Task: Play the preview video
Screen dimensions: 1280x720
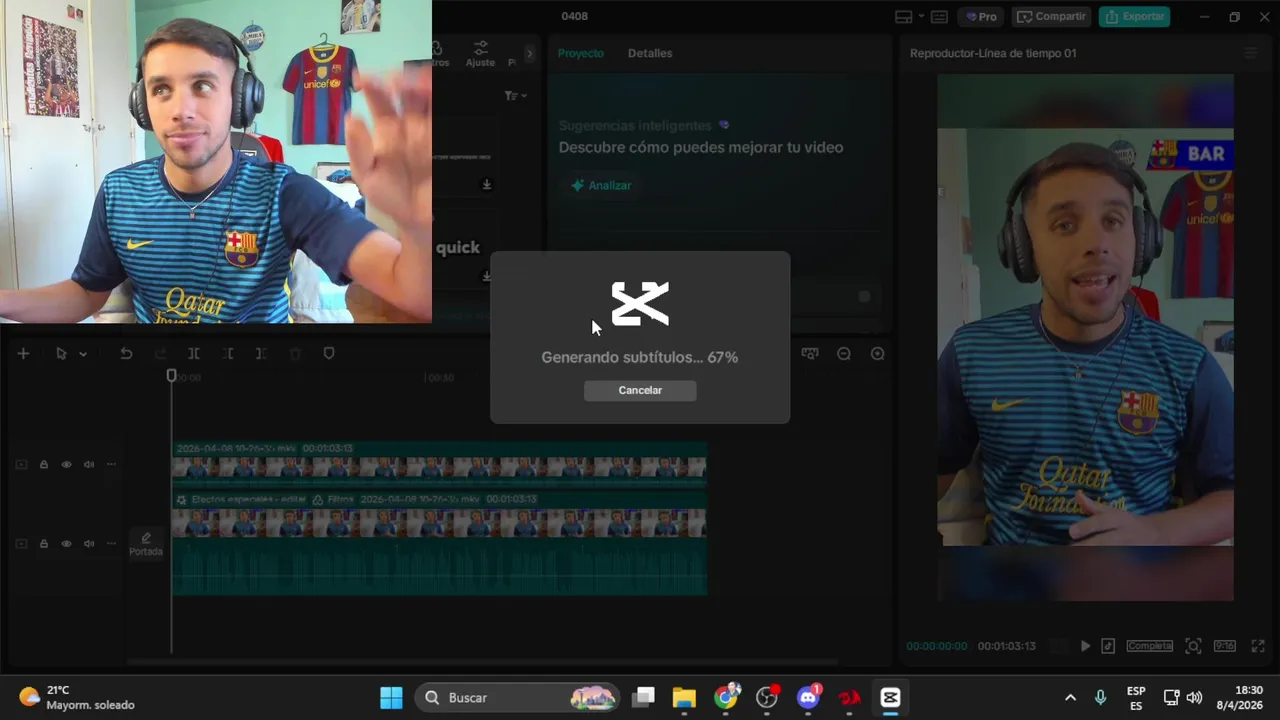Action: point(1085,646)
